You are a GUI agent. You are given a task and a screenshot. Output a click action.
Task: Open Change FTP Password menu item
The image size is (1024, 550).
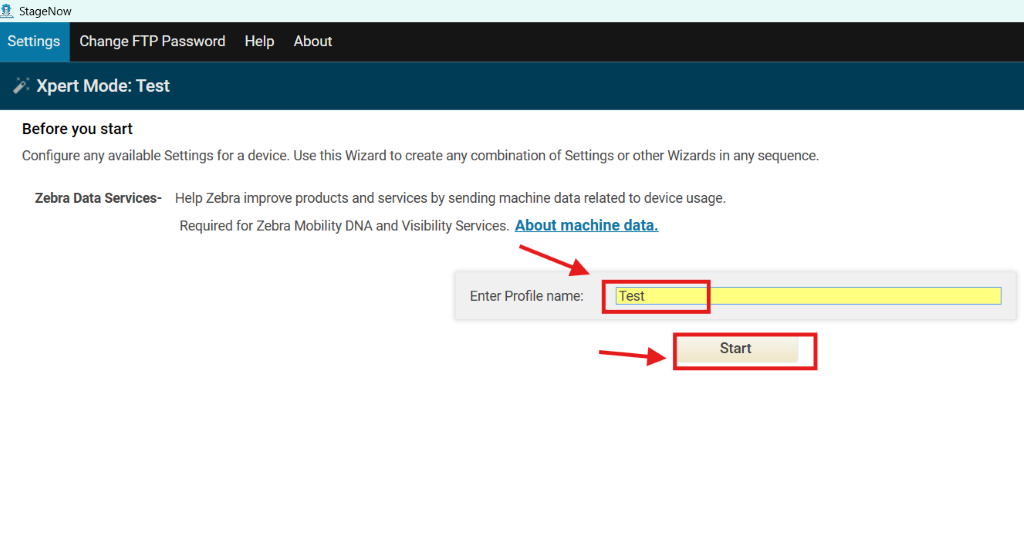point(152,41)
